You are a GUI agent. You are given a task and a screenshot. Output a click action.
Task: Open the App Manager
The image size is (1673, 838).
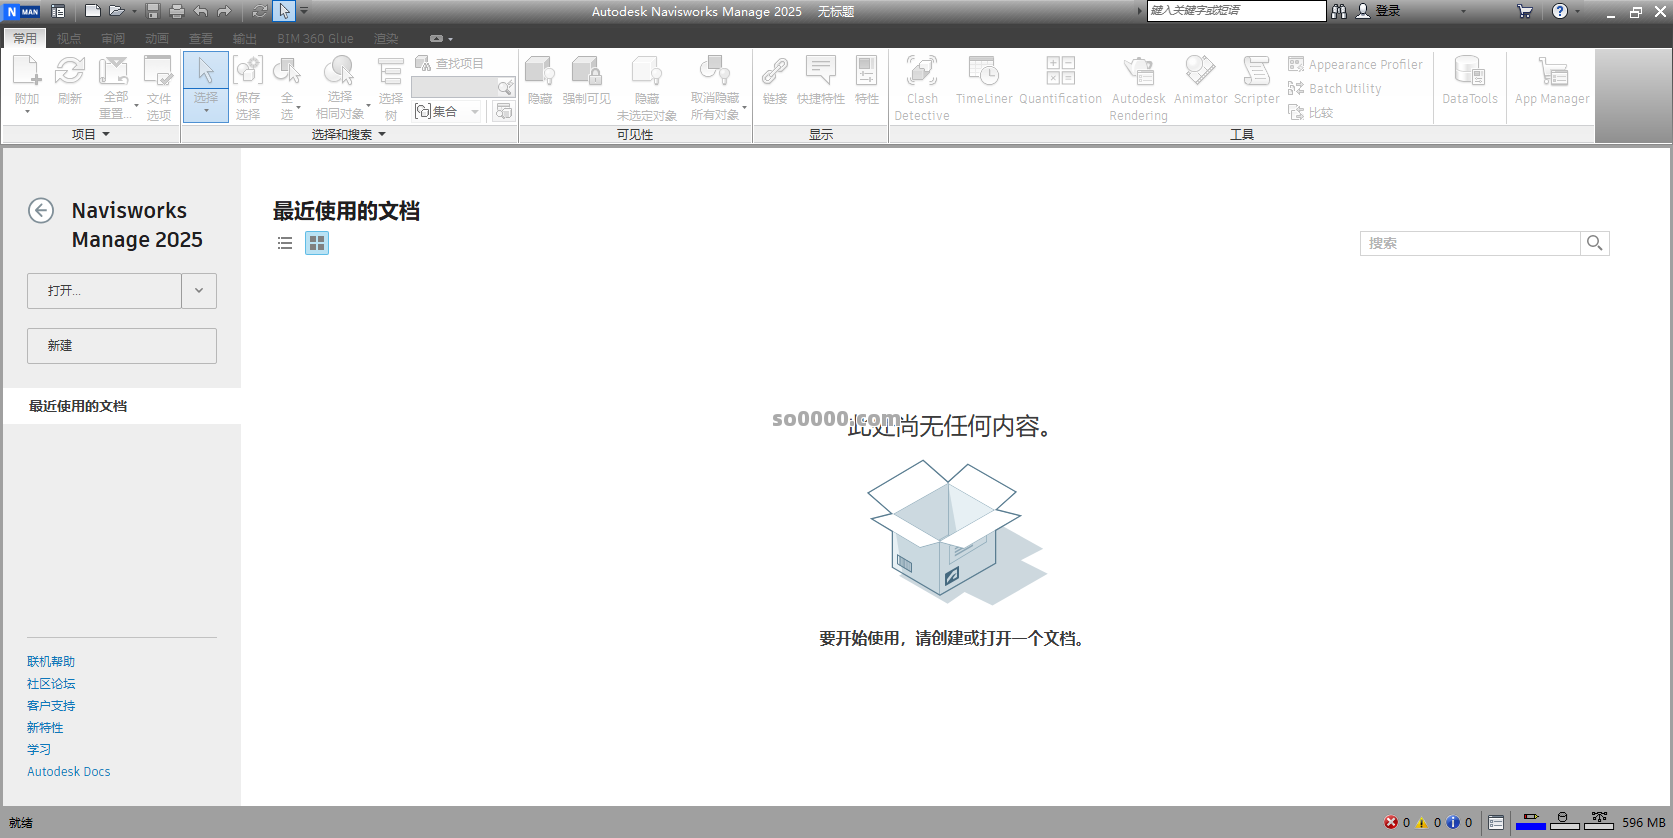(1551, 72)
